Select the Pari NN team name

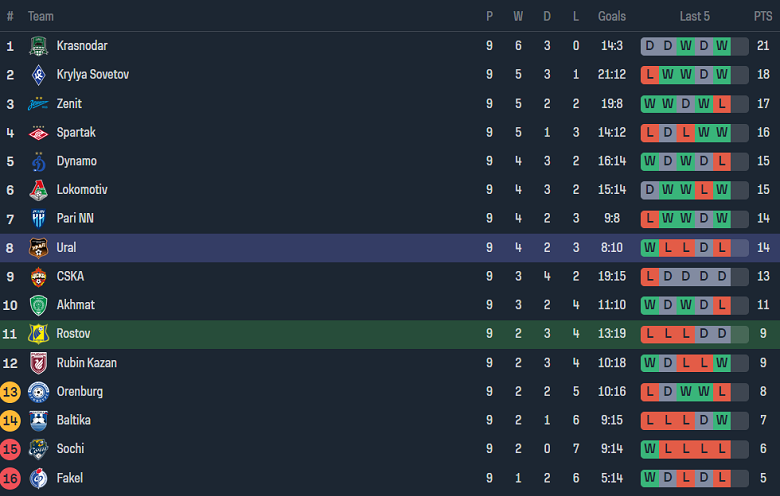point(75,218)
